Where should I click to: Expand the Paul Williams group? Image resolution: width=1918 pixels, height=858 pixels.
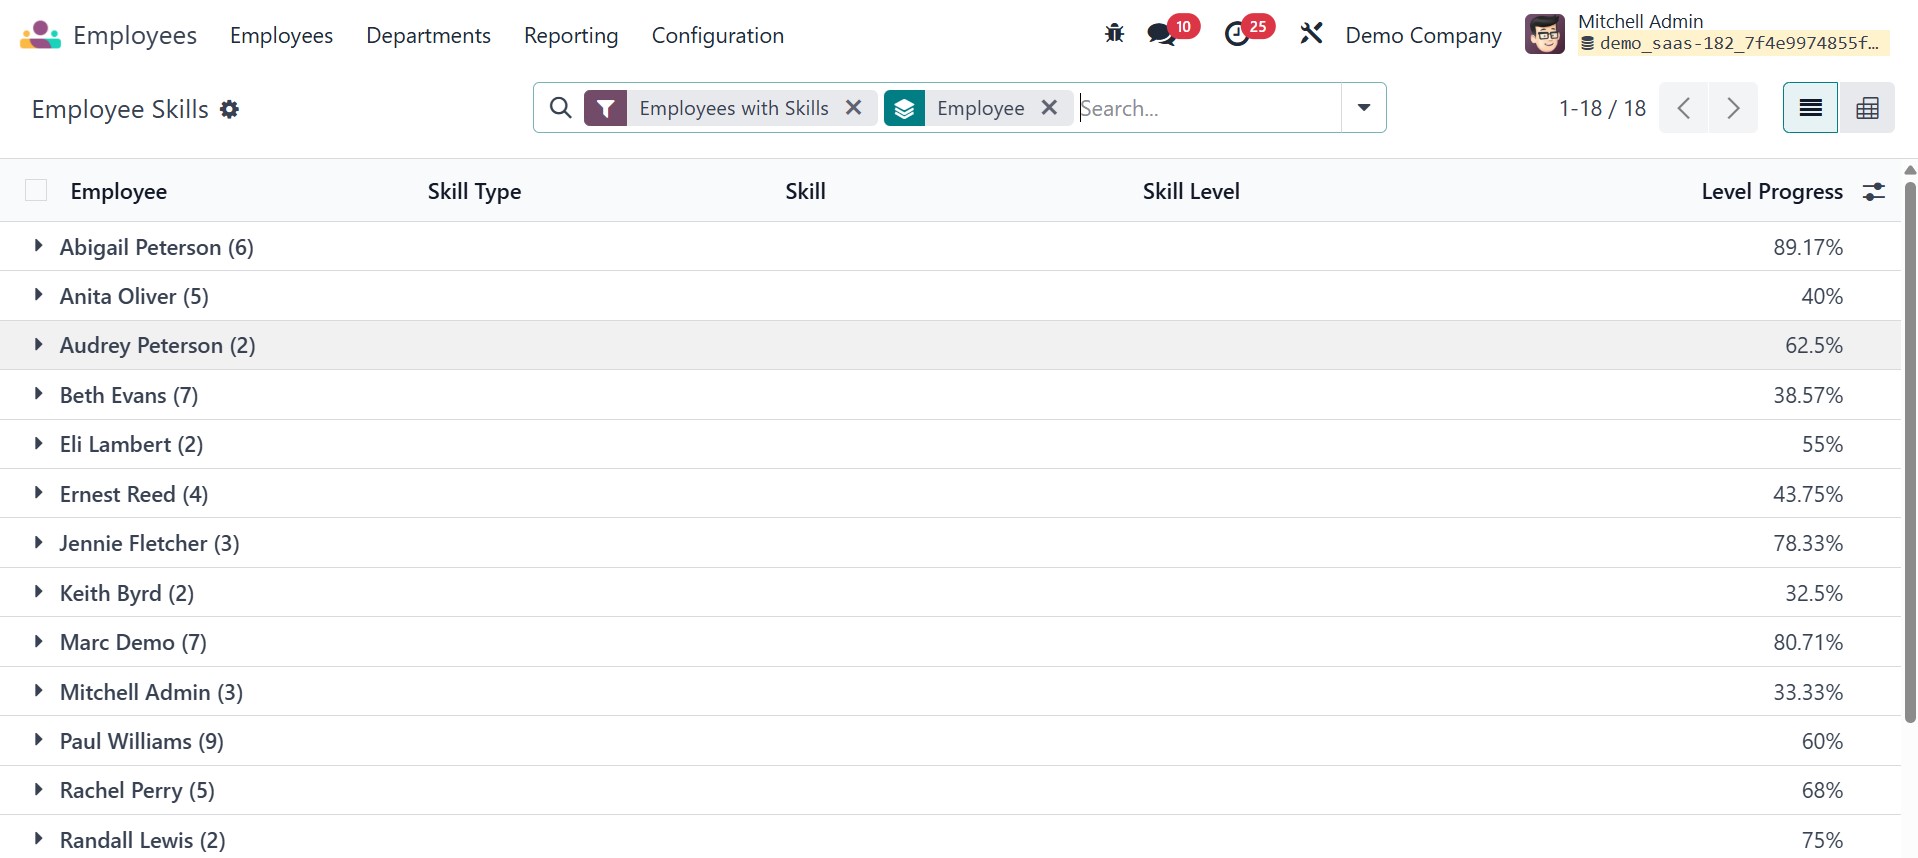coord(38,740)
